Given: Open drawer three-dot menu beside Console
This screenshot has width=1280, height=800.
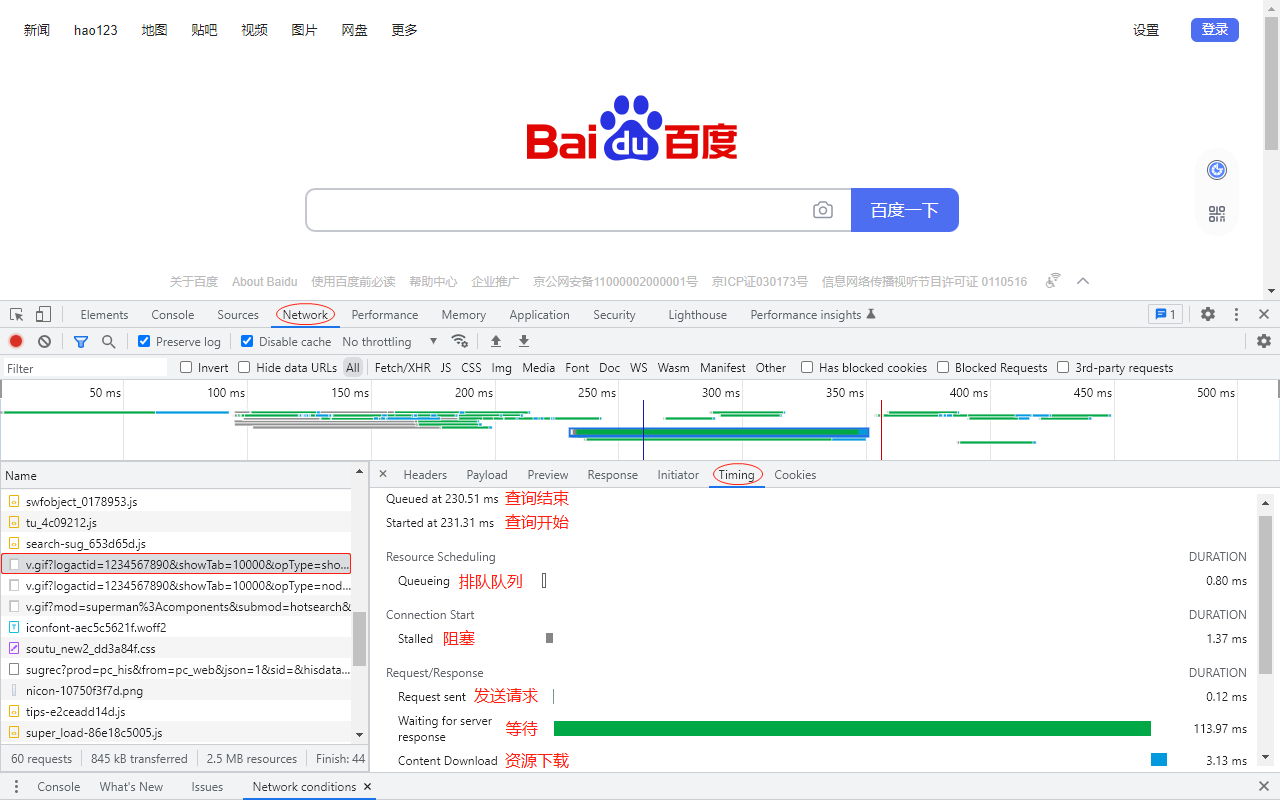Looking at the screenshot, I should pos(15,787).
